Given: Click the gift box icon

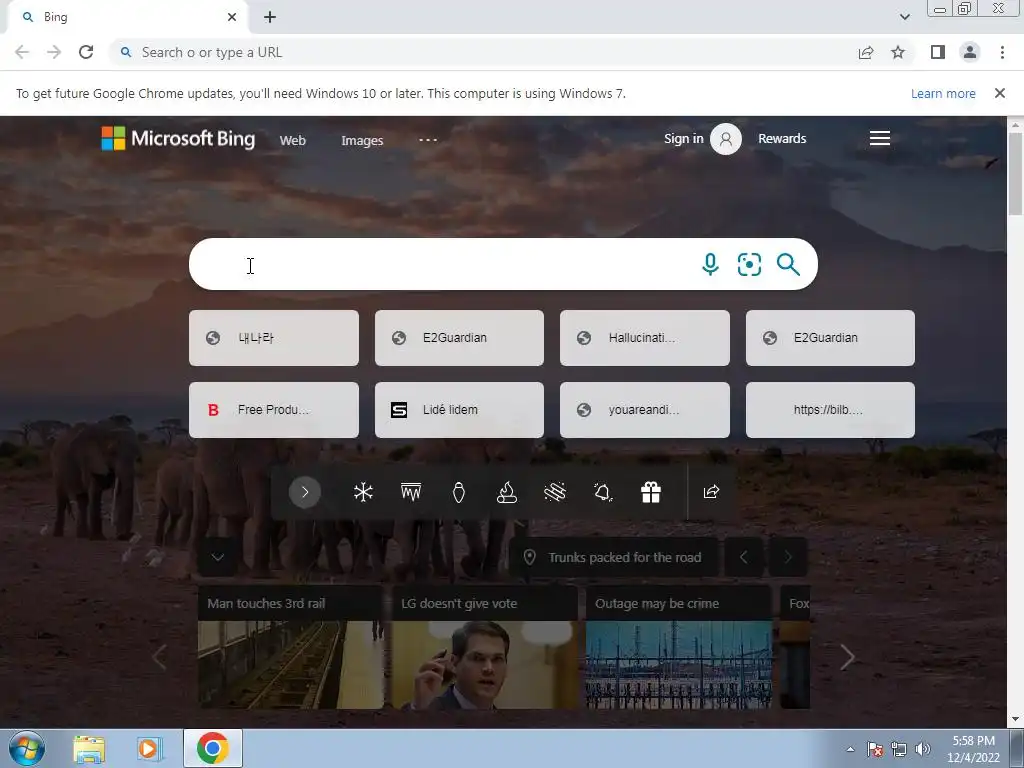Looking at the screenshot, I should point(650,492).
